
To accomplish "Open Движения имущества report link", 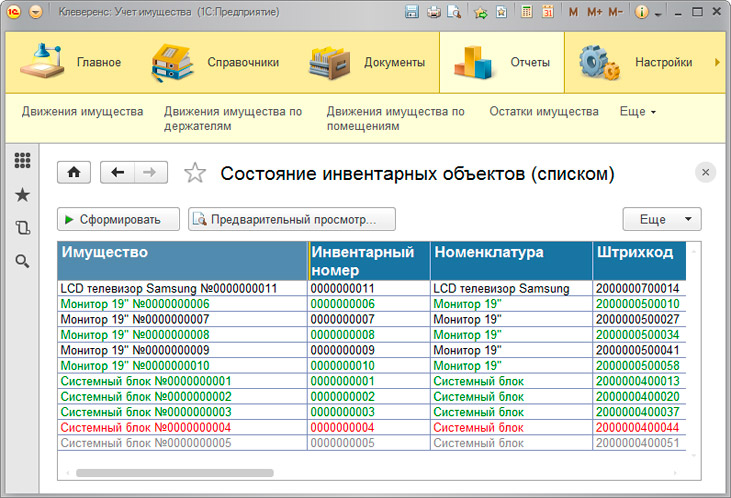I will point(83,111).
